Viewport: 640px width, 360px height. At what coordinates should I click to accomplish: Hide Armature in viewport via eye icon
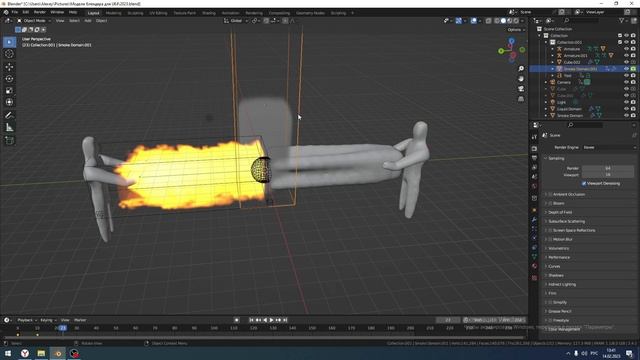(626, 49)
